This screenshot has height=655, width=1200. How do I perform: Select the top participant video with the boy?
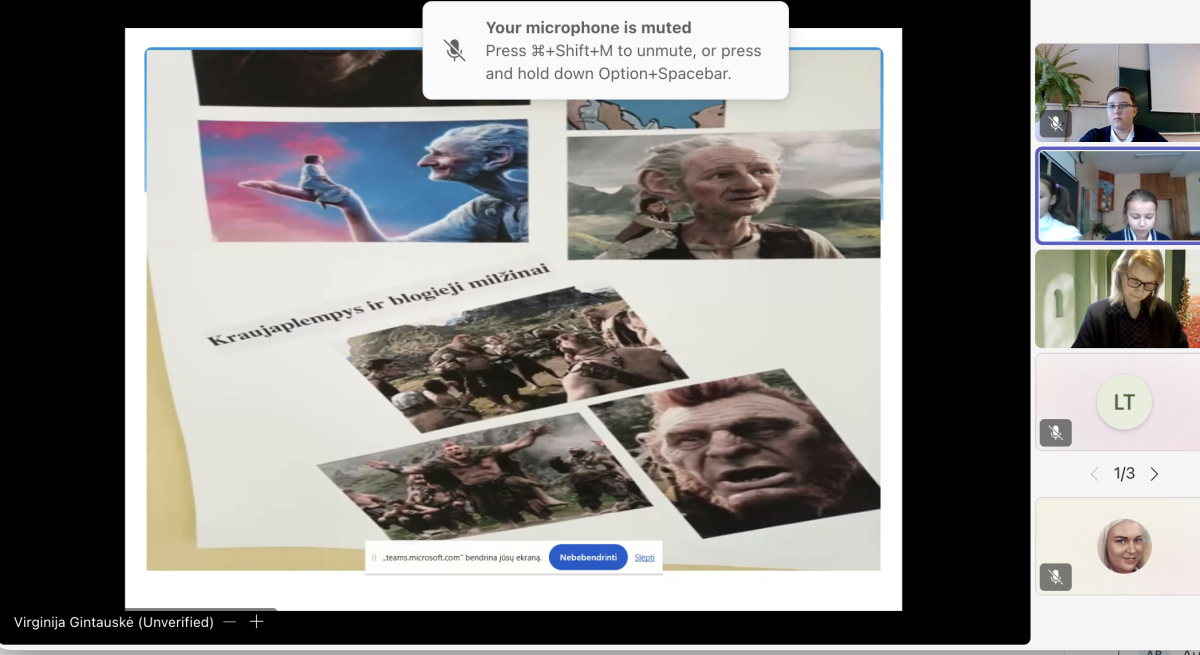point(1117,92)
